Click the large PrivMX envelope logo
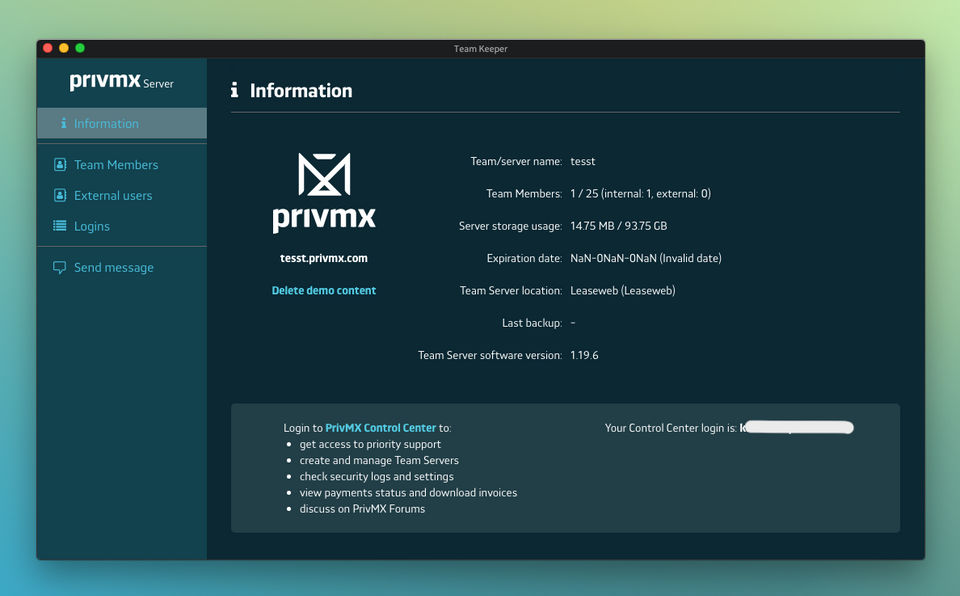This screenshot has width=960, height=596. [x=324, y=174]
